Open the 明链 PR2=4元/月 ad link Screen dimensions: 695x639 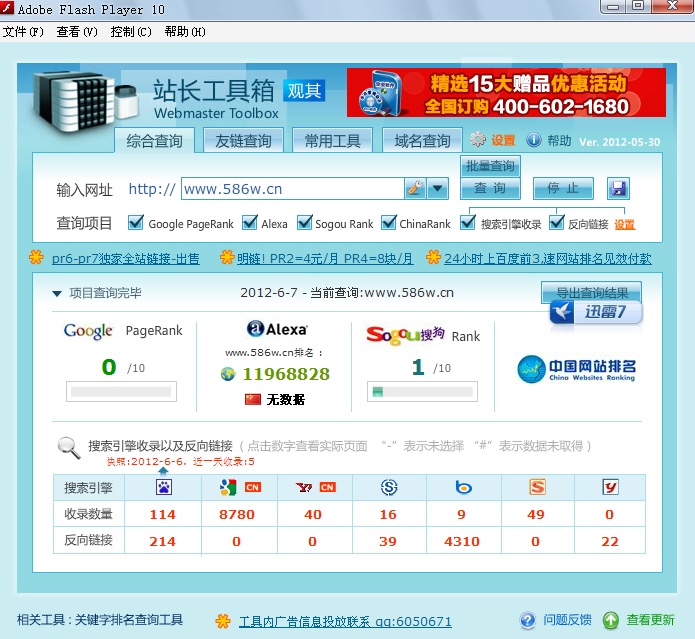pos(325,258)
